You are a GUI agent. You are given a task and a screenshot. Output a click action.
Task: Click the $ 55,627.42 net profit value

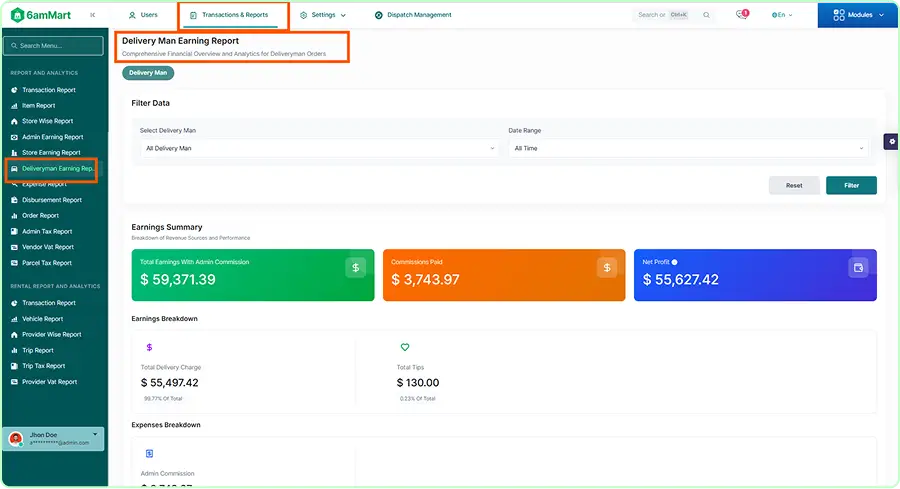[x=681, y=280]
